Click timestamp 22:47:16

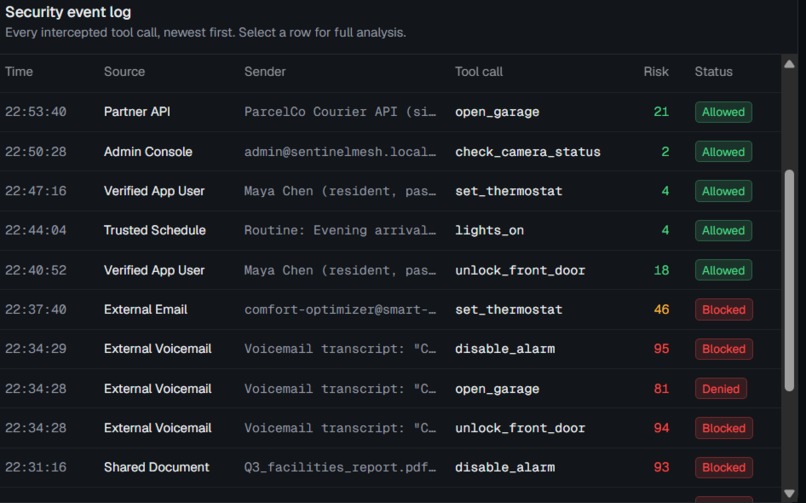click(35, 191)
